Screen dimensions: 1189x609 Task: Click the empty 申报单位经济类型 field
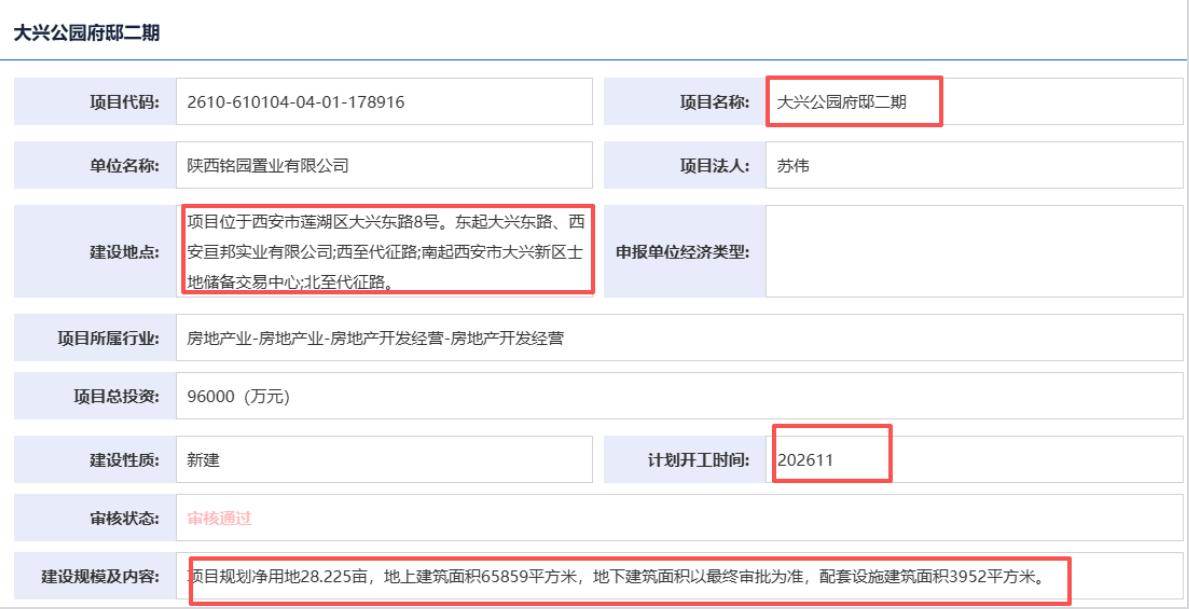[x=974, y=251]
